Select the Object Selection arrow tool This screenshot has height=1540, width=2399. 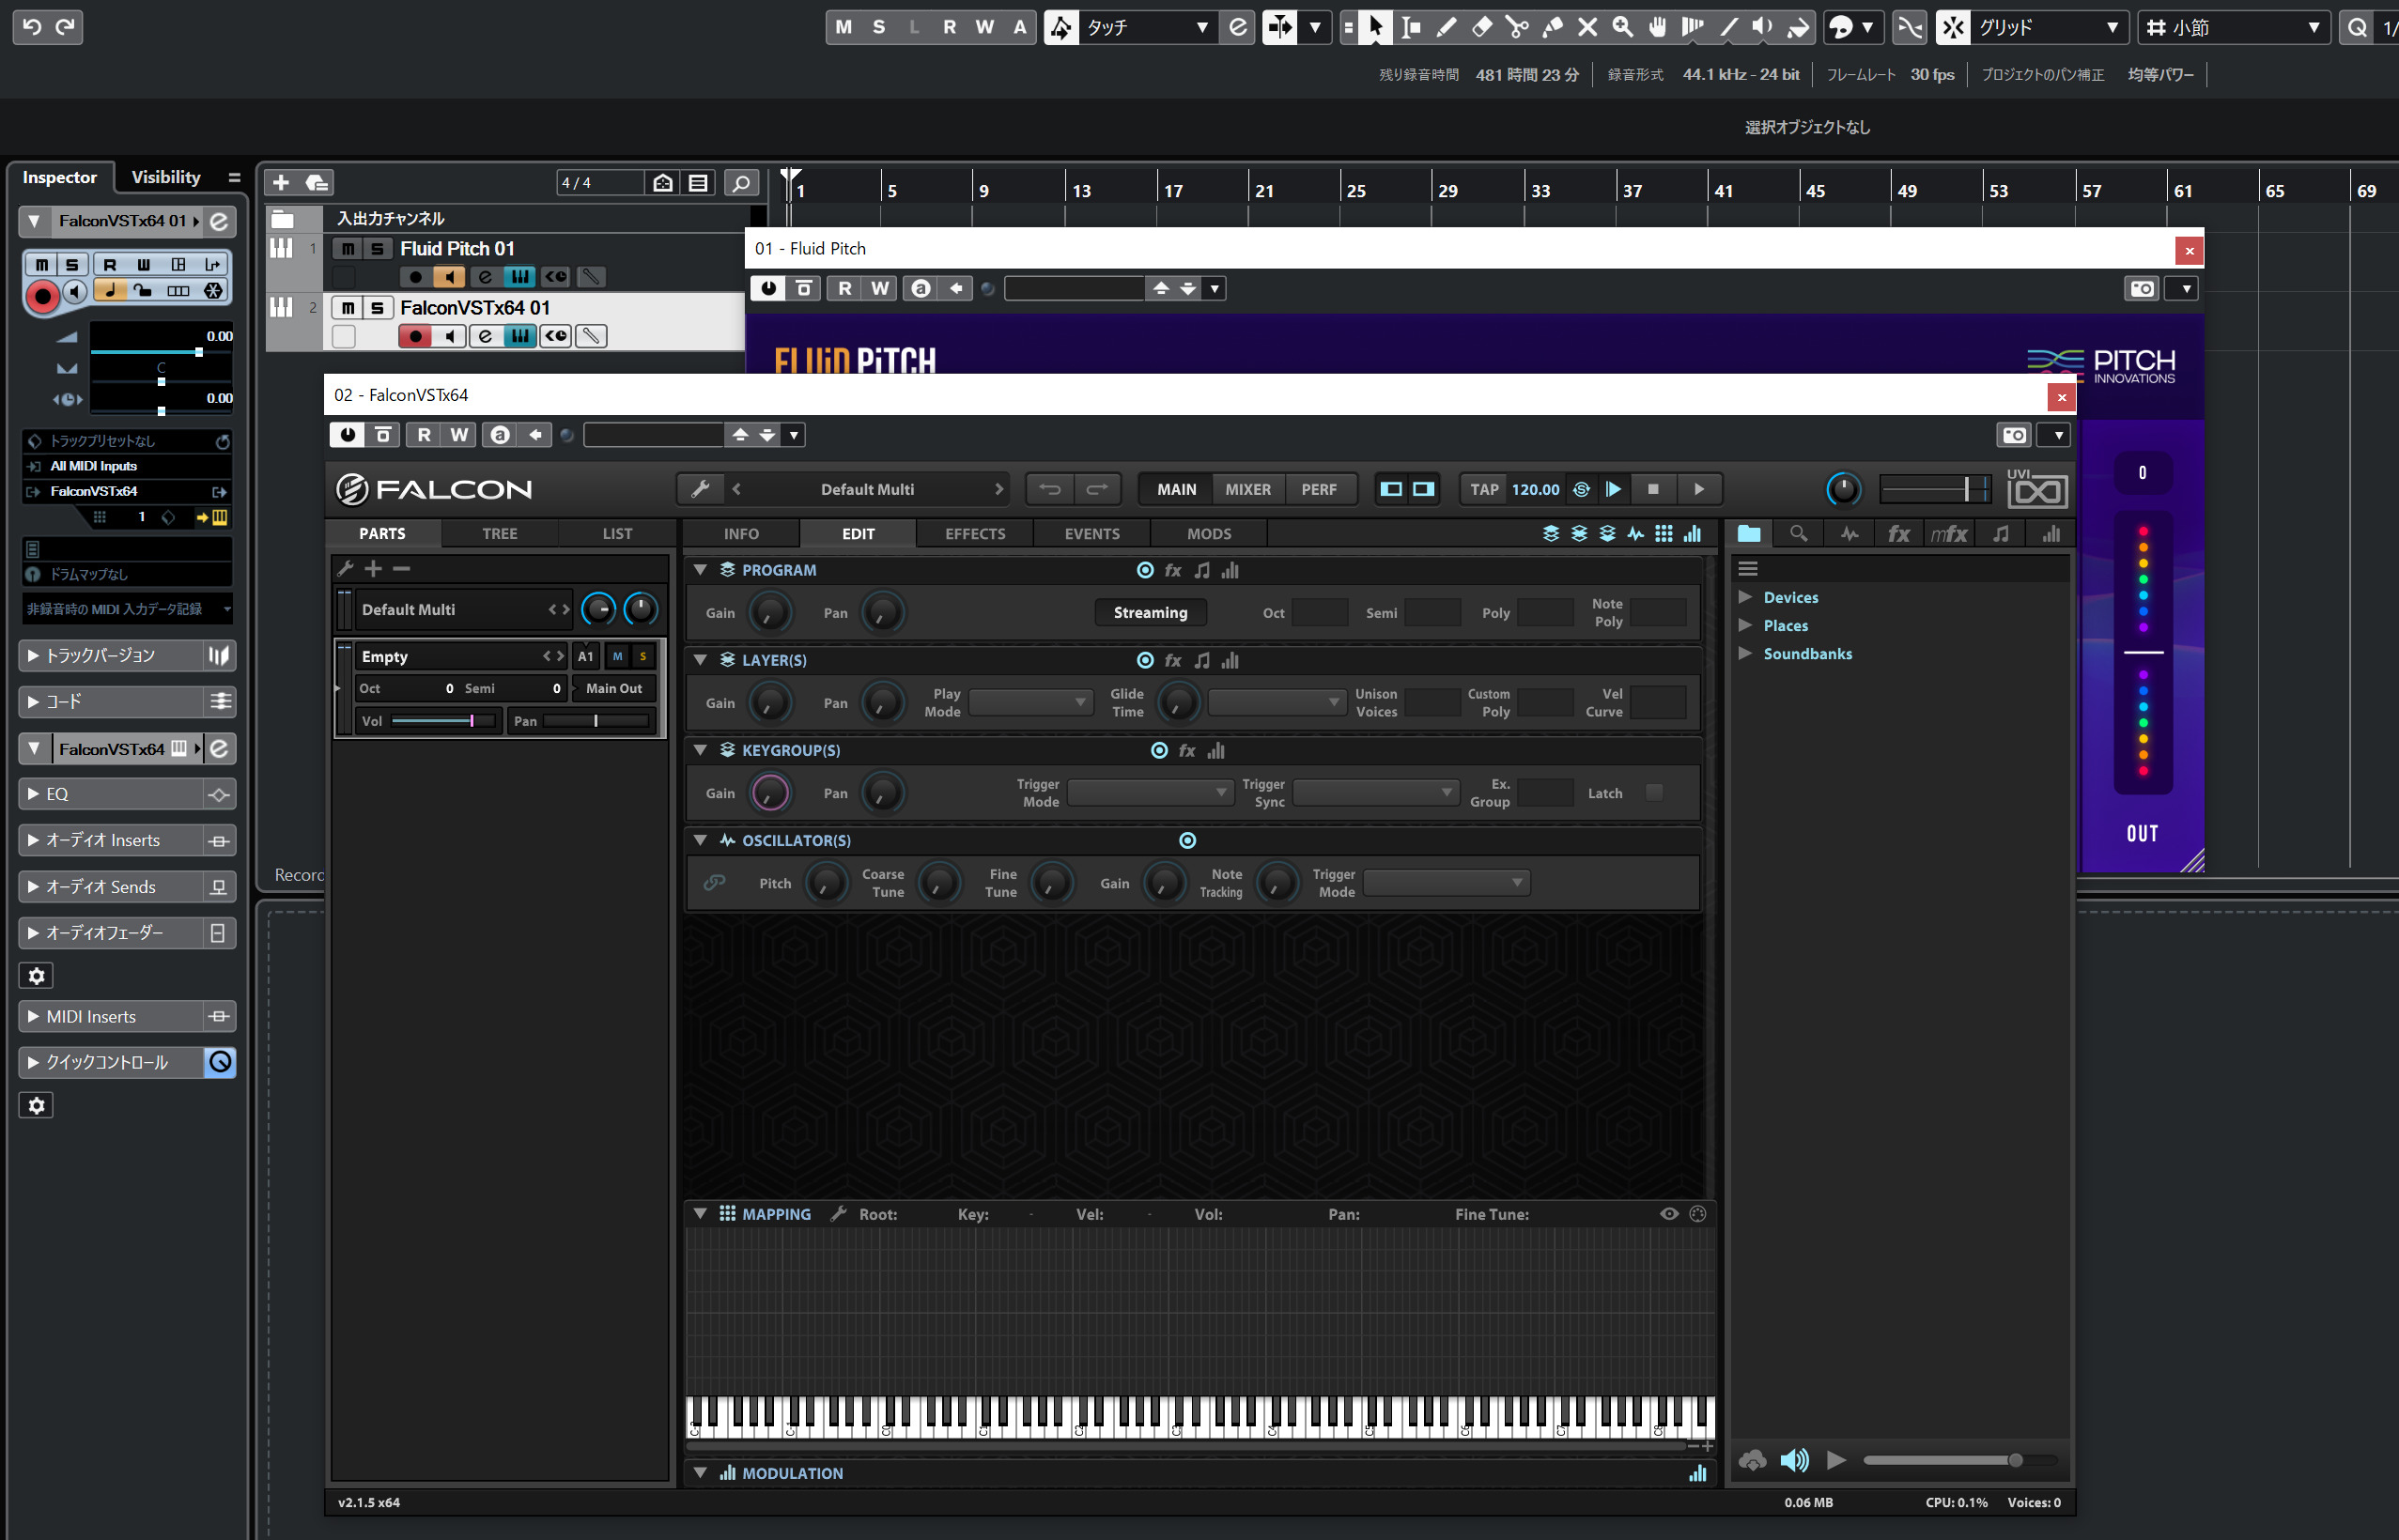click(x=1376, y=27)
